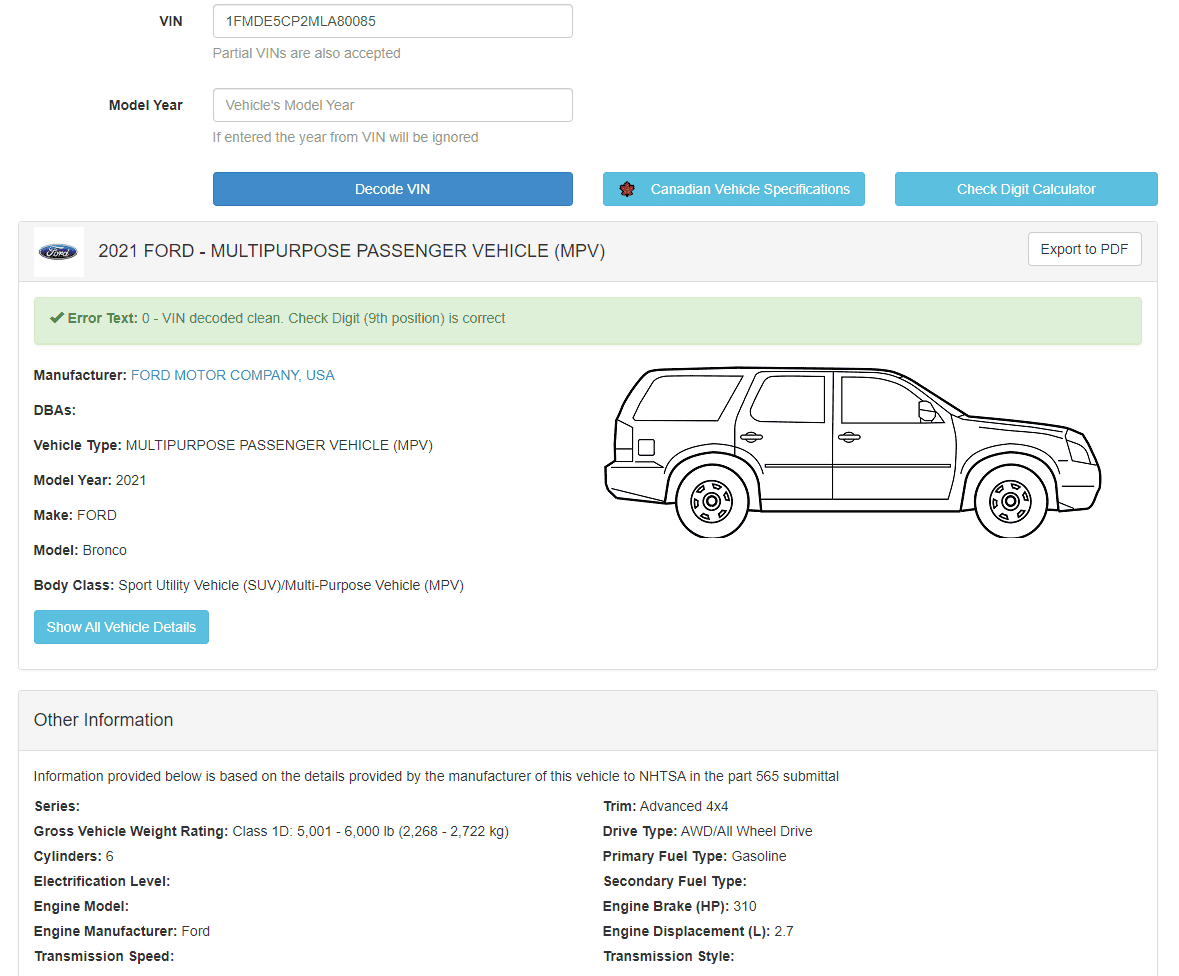Click the 'Primary Fuel Type: Gasoline' entry
Image resolution: width=1179 pixels, height=976 pixels.
click(695, 856)
